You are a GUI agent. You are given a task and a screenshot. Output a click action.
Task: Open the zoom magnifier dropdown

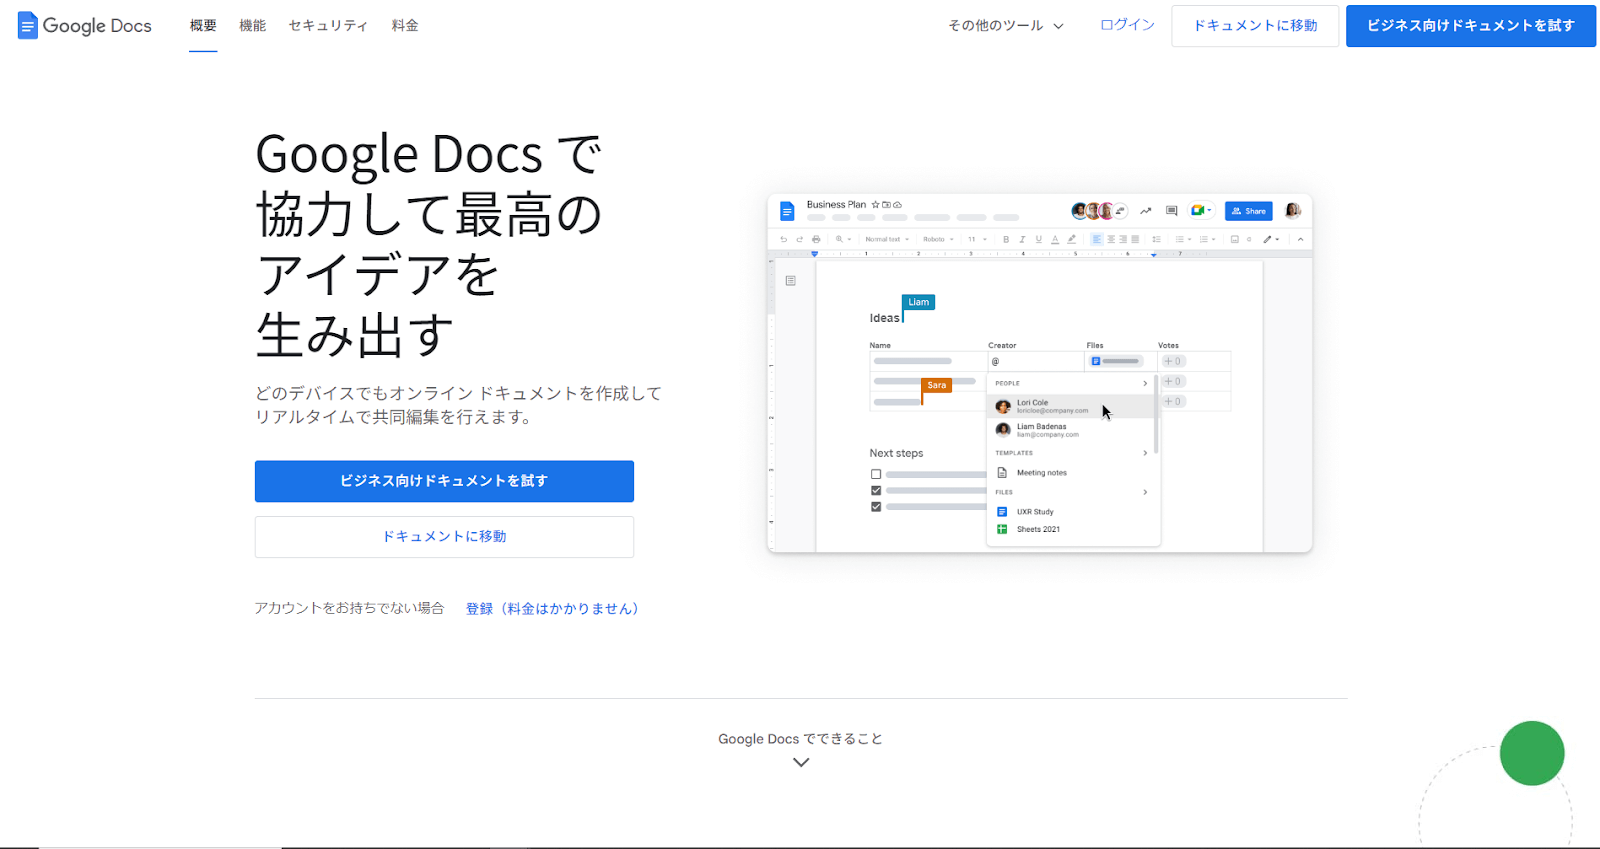click(x=843, y=239)
